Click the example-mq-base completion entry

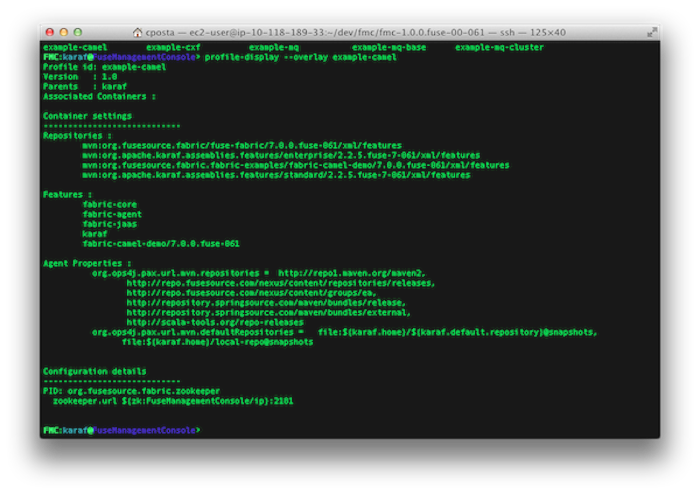point(389,47)
